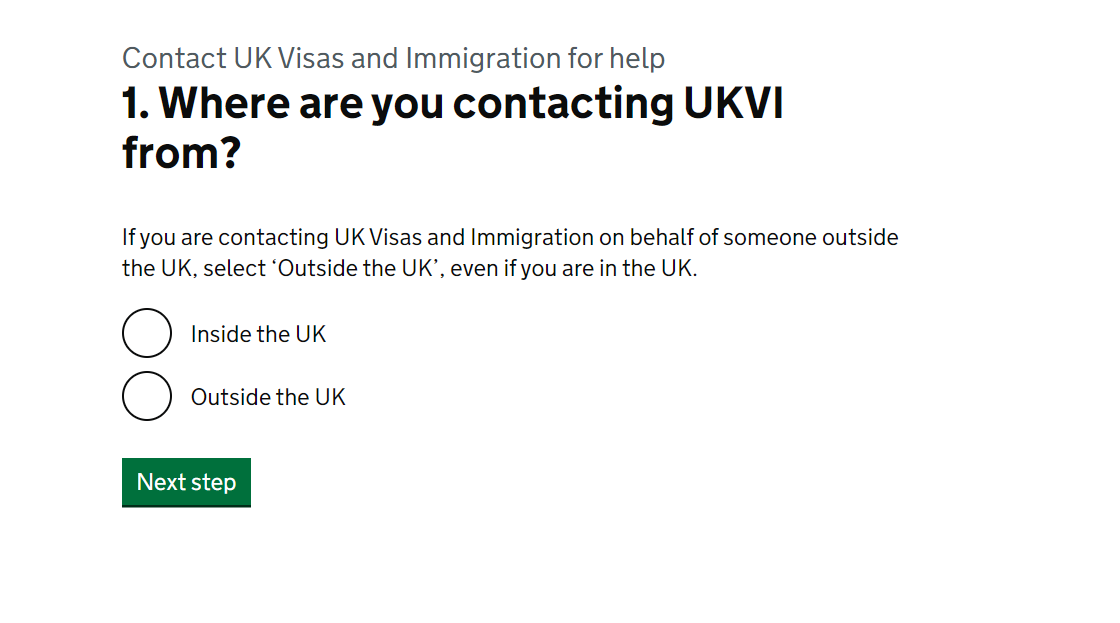Click the 'Inside the UK' label text
Screen dimensions: 1120x623
(258, 334)
